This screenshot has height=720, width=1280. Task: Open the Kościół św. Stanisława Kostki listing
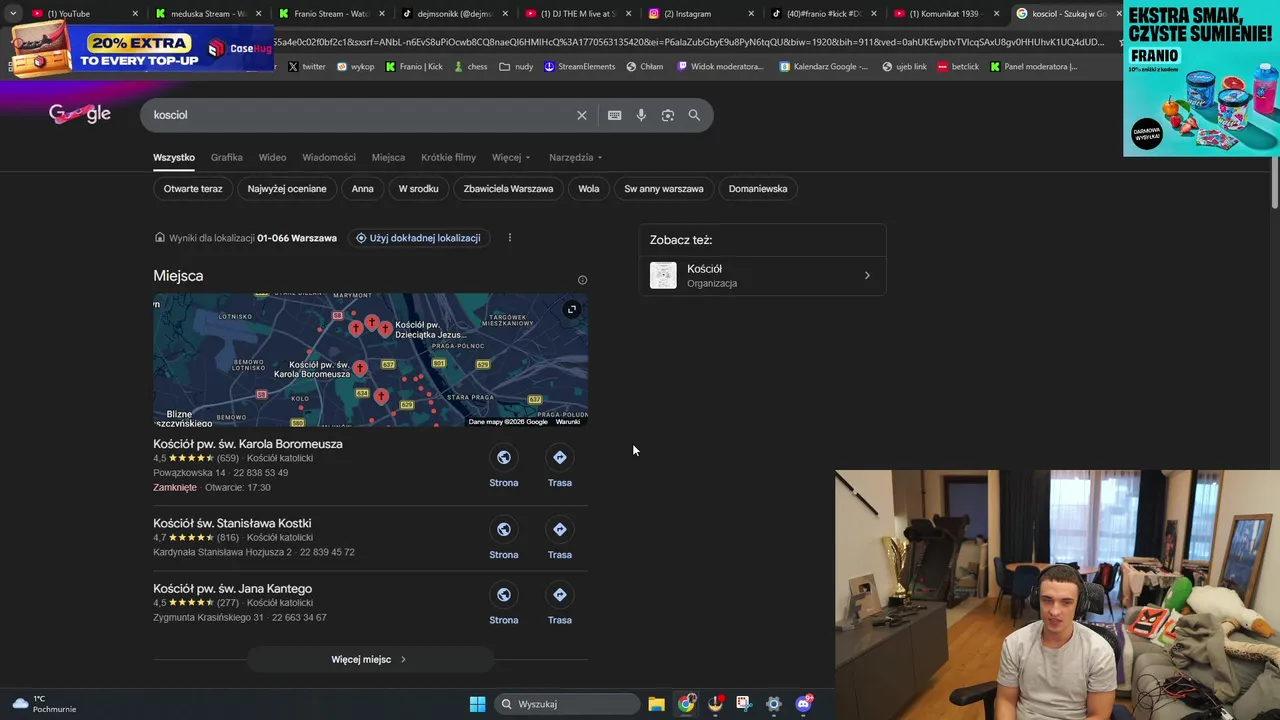(x=232, y=523)
